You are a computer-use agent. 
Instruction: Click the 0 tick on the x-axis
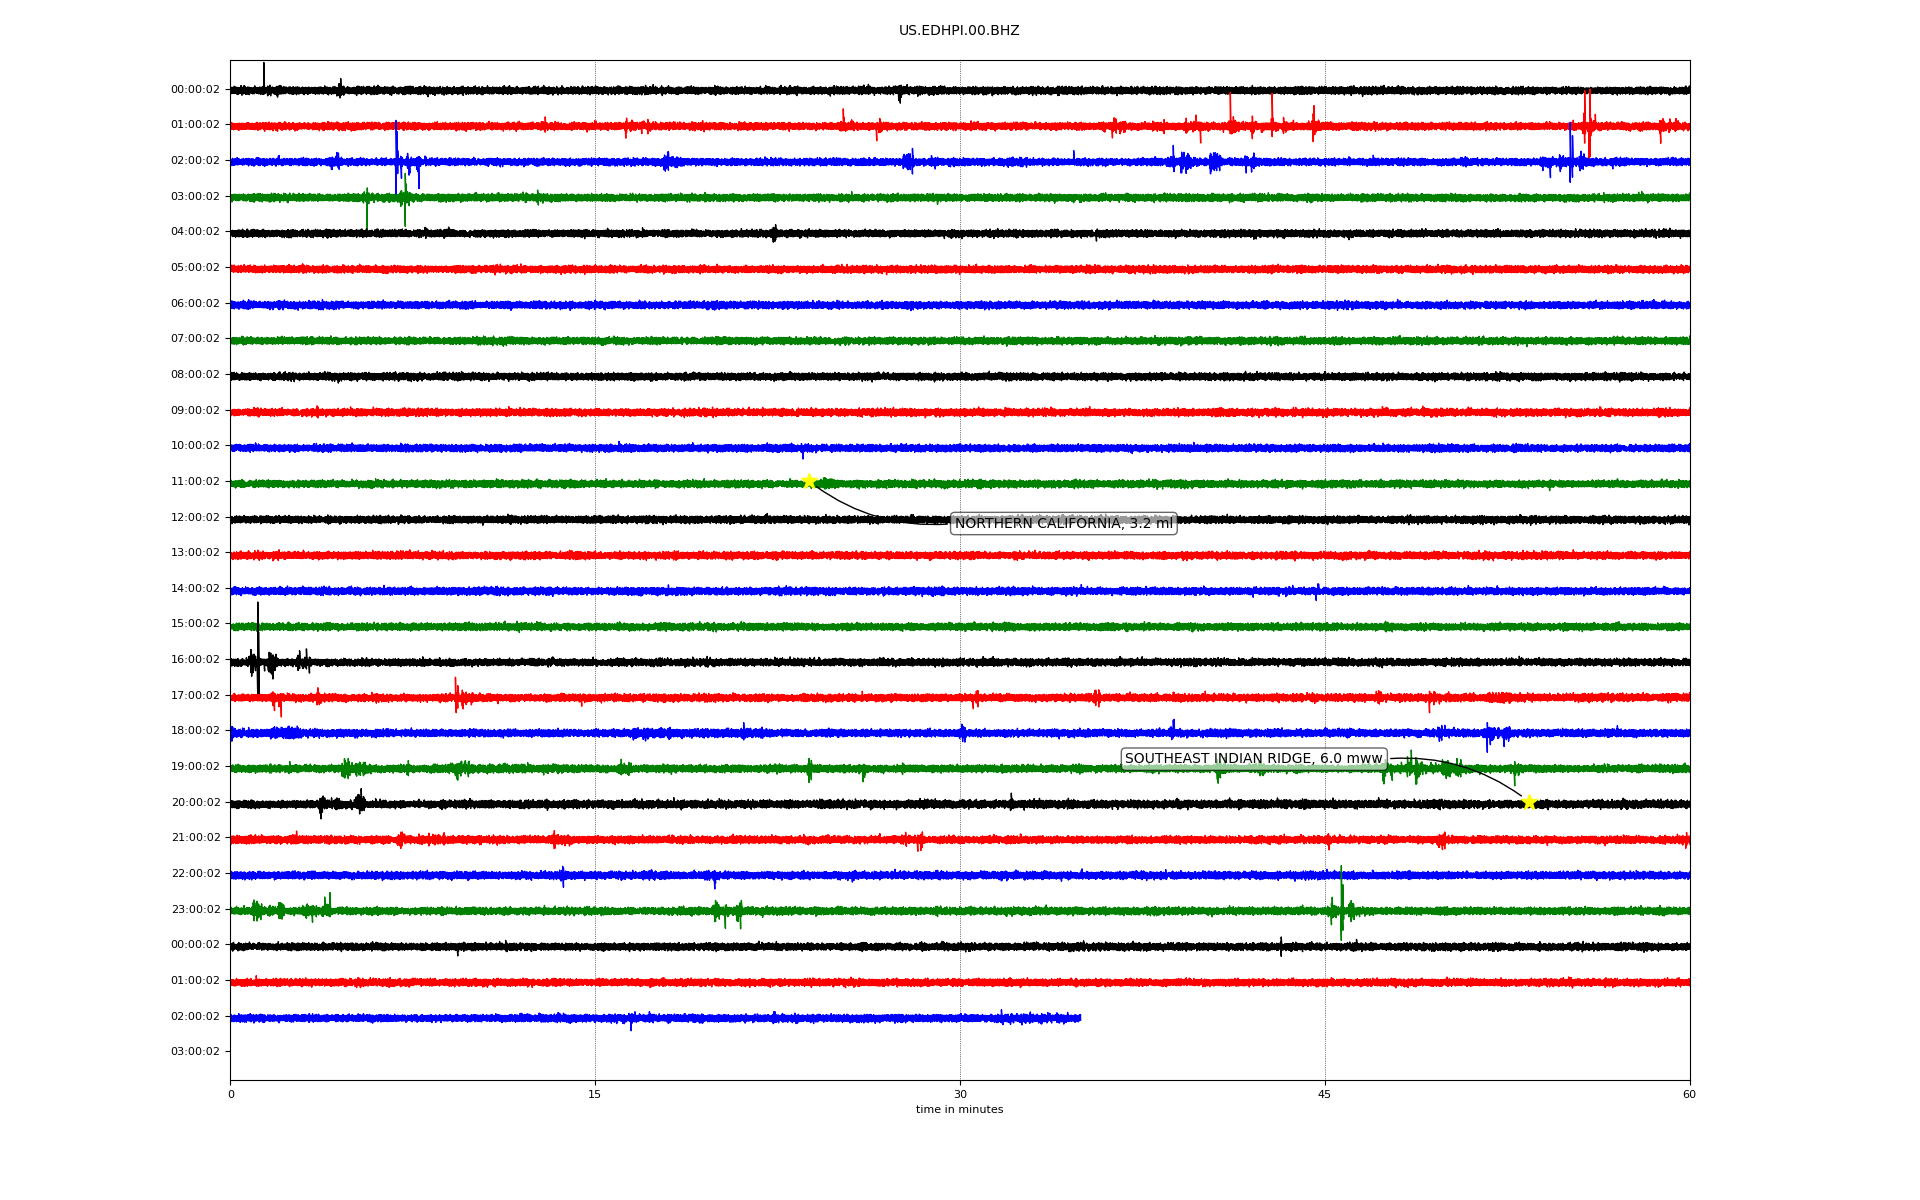231,1094
